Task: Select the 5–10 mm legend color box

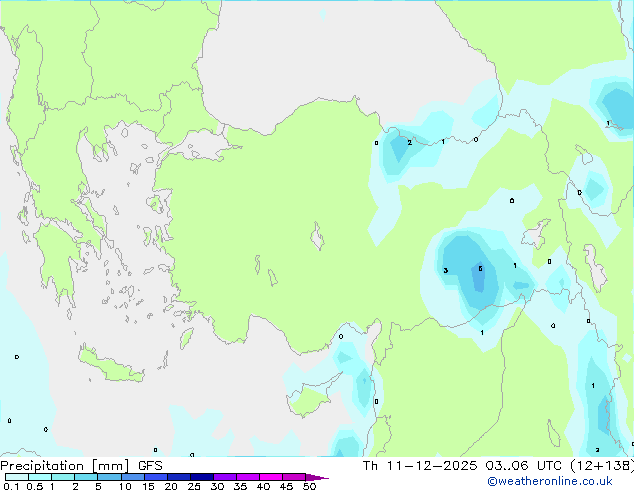Action: tap(109, 477)
